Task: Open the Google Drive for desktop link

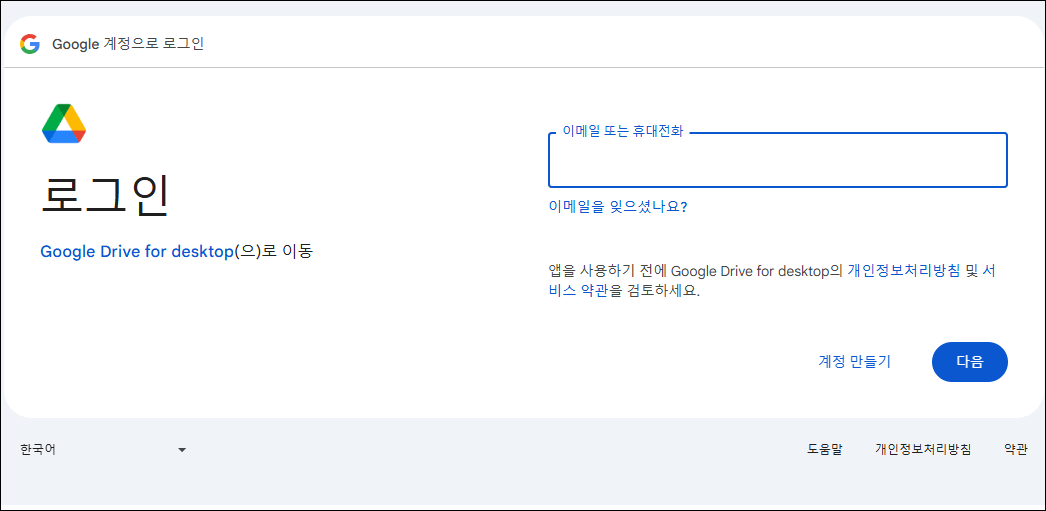Action: click(x=137, y=252)
